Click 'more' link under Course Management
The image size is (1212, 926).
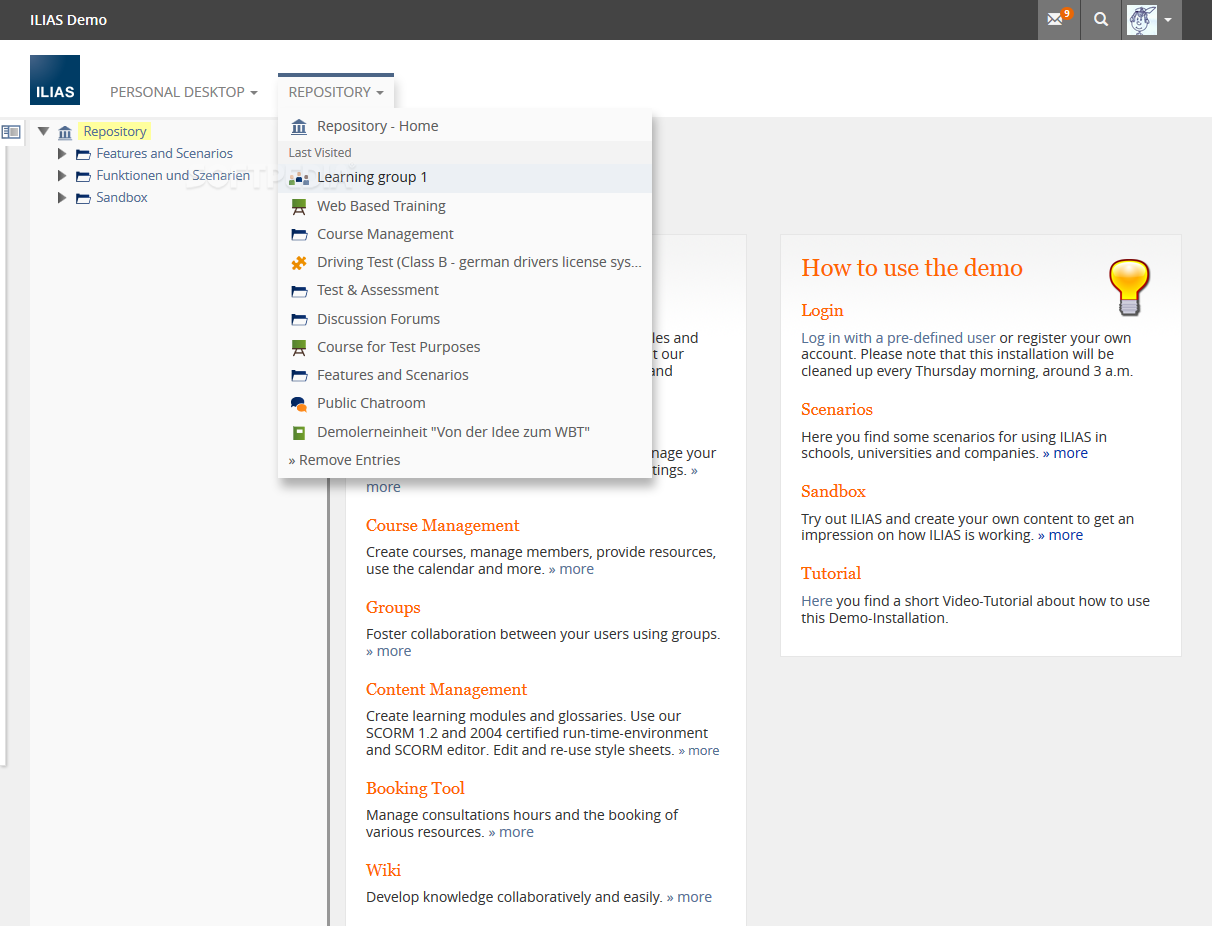coord(571,569)
